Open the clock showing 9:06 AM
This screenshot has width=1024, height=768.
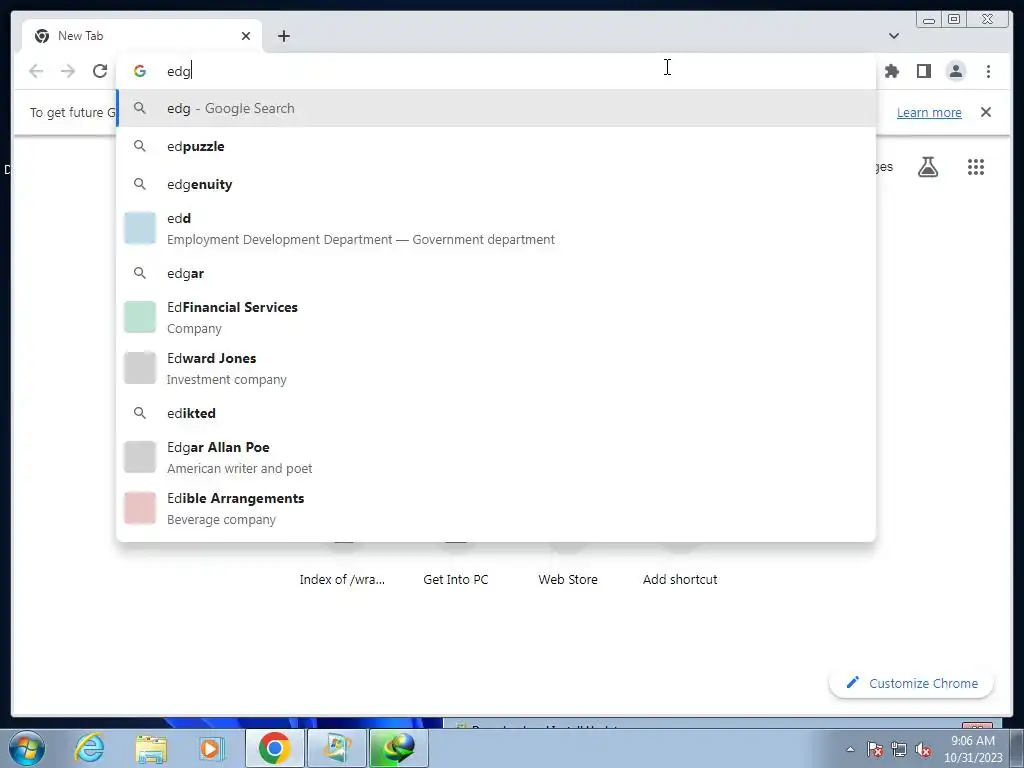973,749
